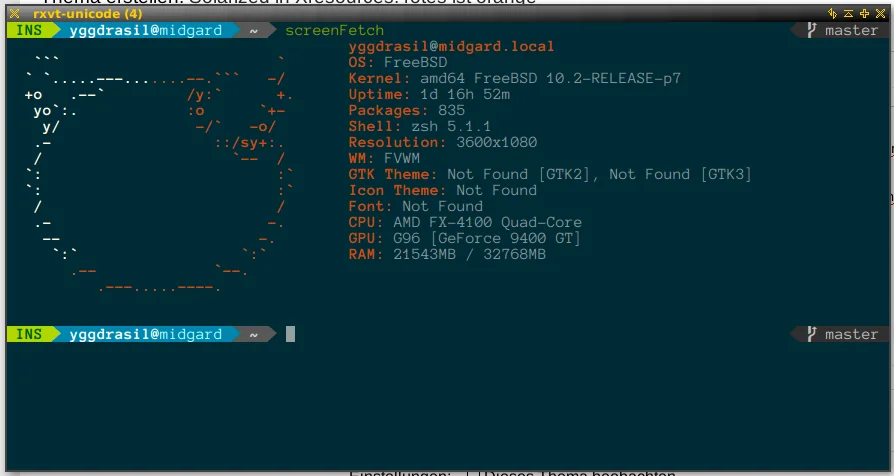This screenshot has width=894, height=476.
Task: Click the orange yggdrasil@midgard.local heading
Action: point(451,46)
